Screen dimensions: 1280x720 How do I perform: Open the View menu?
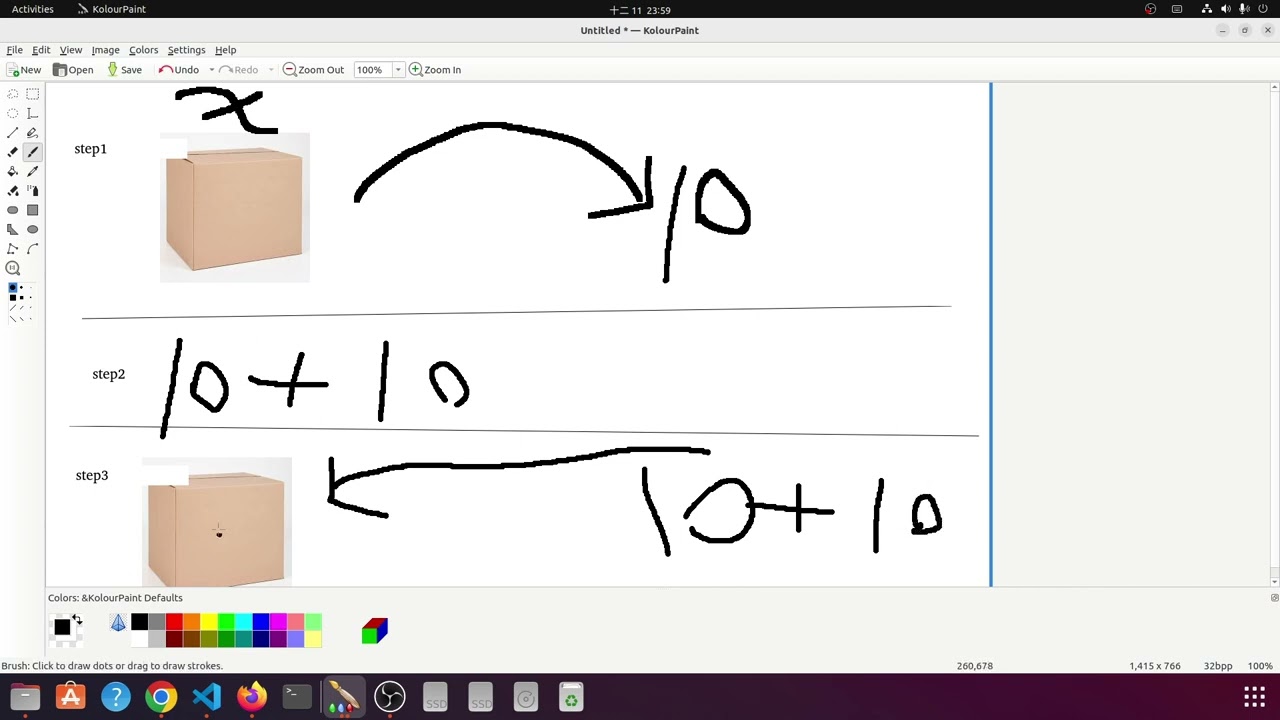pos(70,50)
